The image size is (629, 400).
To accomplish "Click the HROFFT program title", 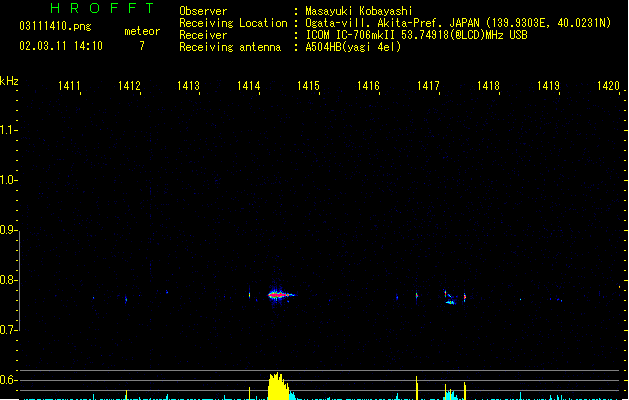I will tap(103, 8).
